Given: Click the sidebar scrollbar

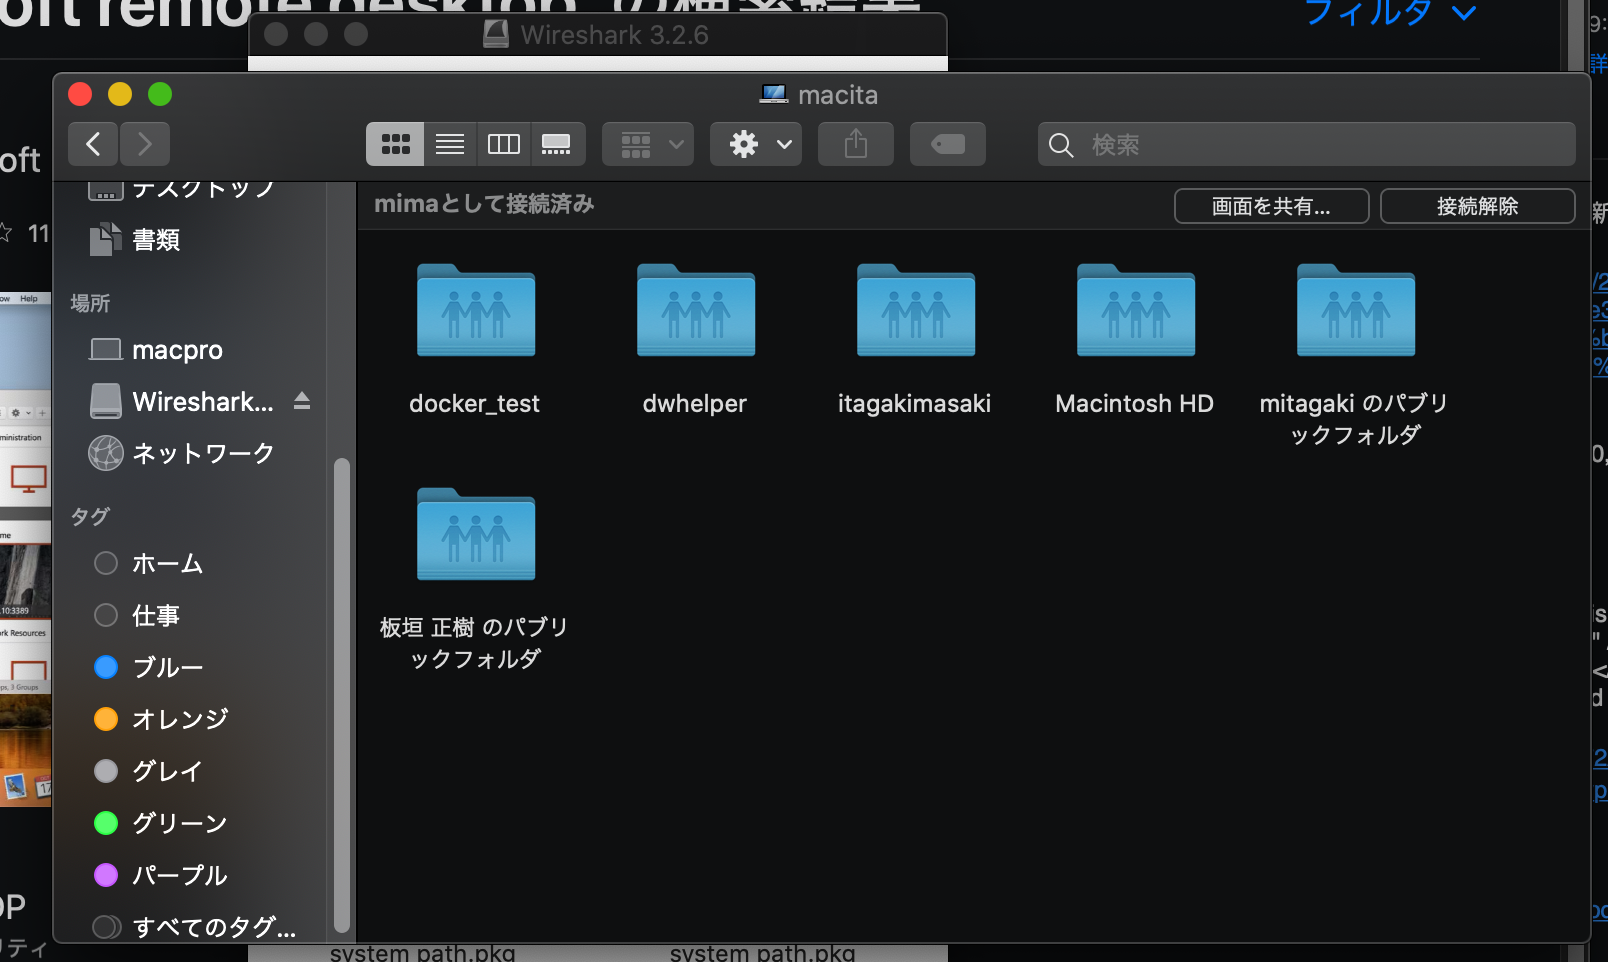Looking at the screenshot, I should coord(342,696).
